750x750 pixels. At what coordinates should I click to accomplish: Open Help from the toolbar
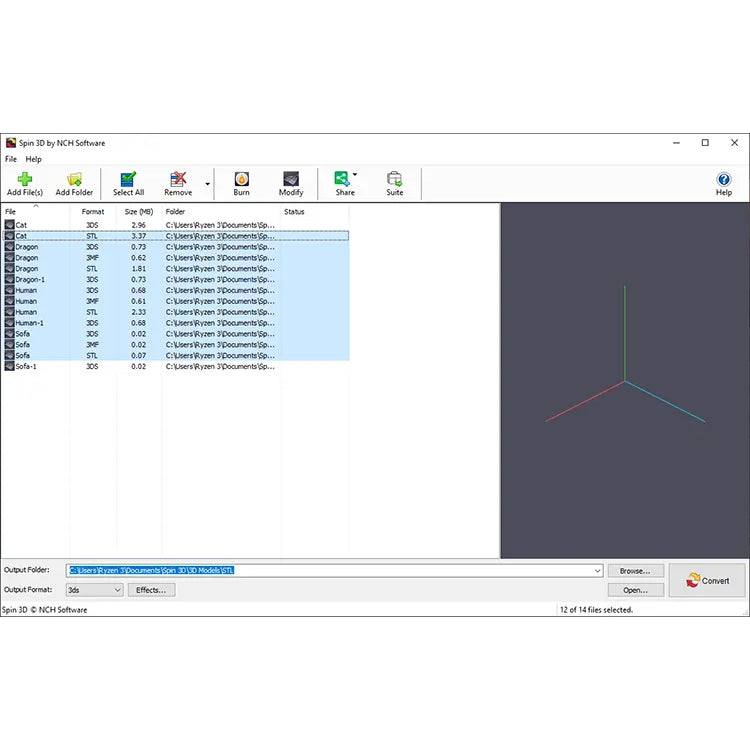point(724,184)
